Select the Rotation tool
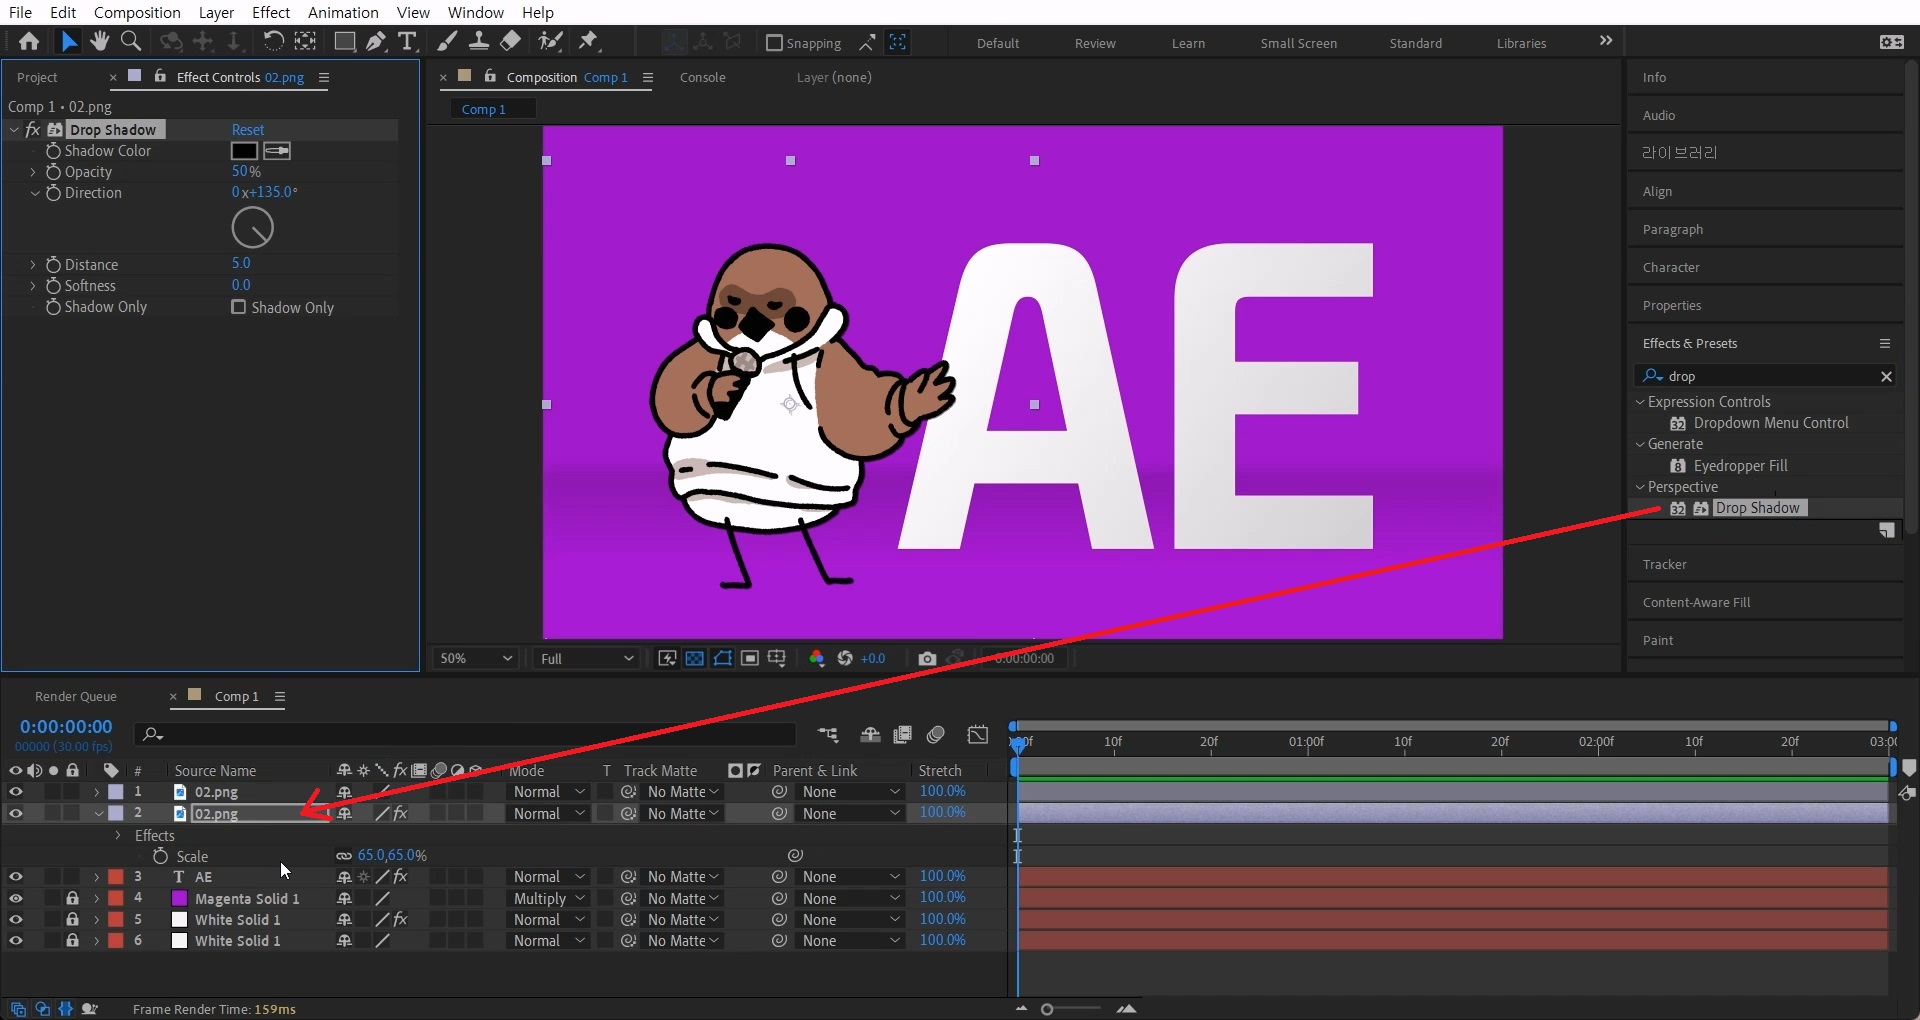Viewport: 1920px width, 1020px height. pyautogui.click(x=273, y=41)
